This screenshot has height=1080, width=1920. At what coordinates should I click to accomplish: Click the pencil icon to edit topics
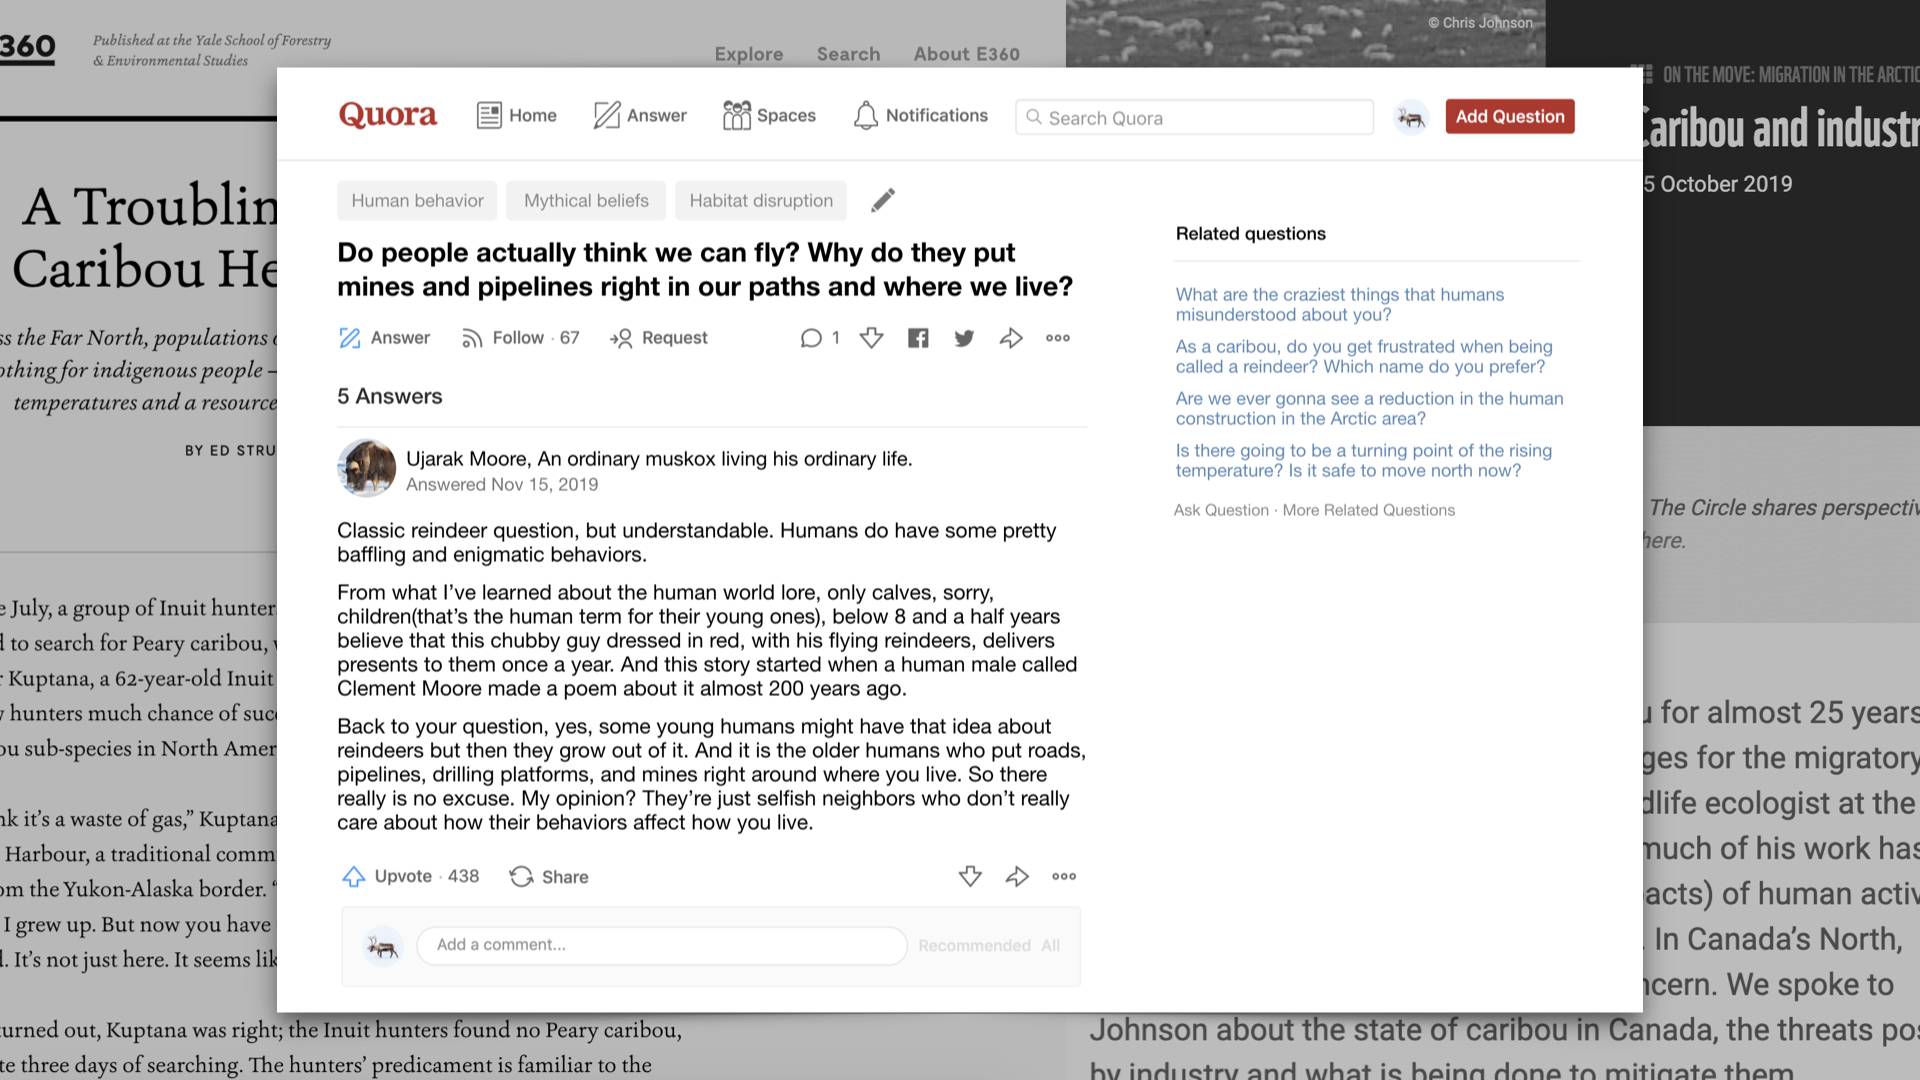click(x=882, y=200)
